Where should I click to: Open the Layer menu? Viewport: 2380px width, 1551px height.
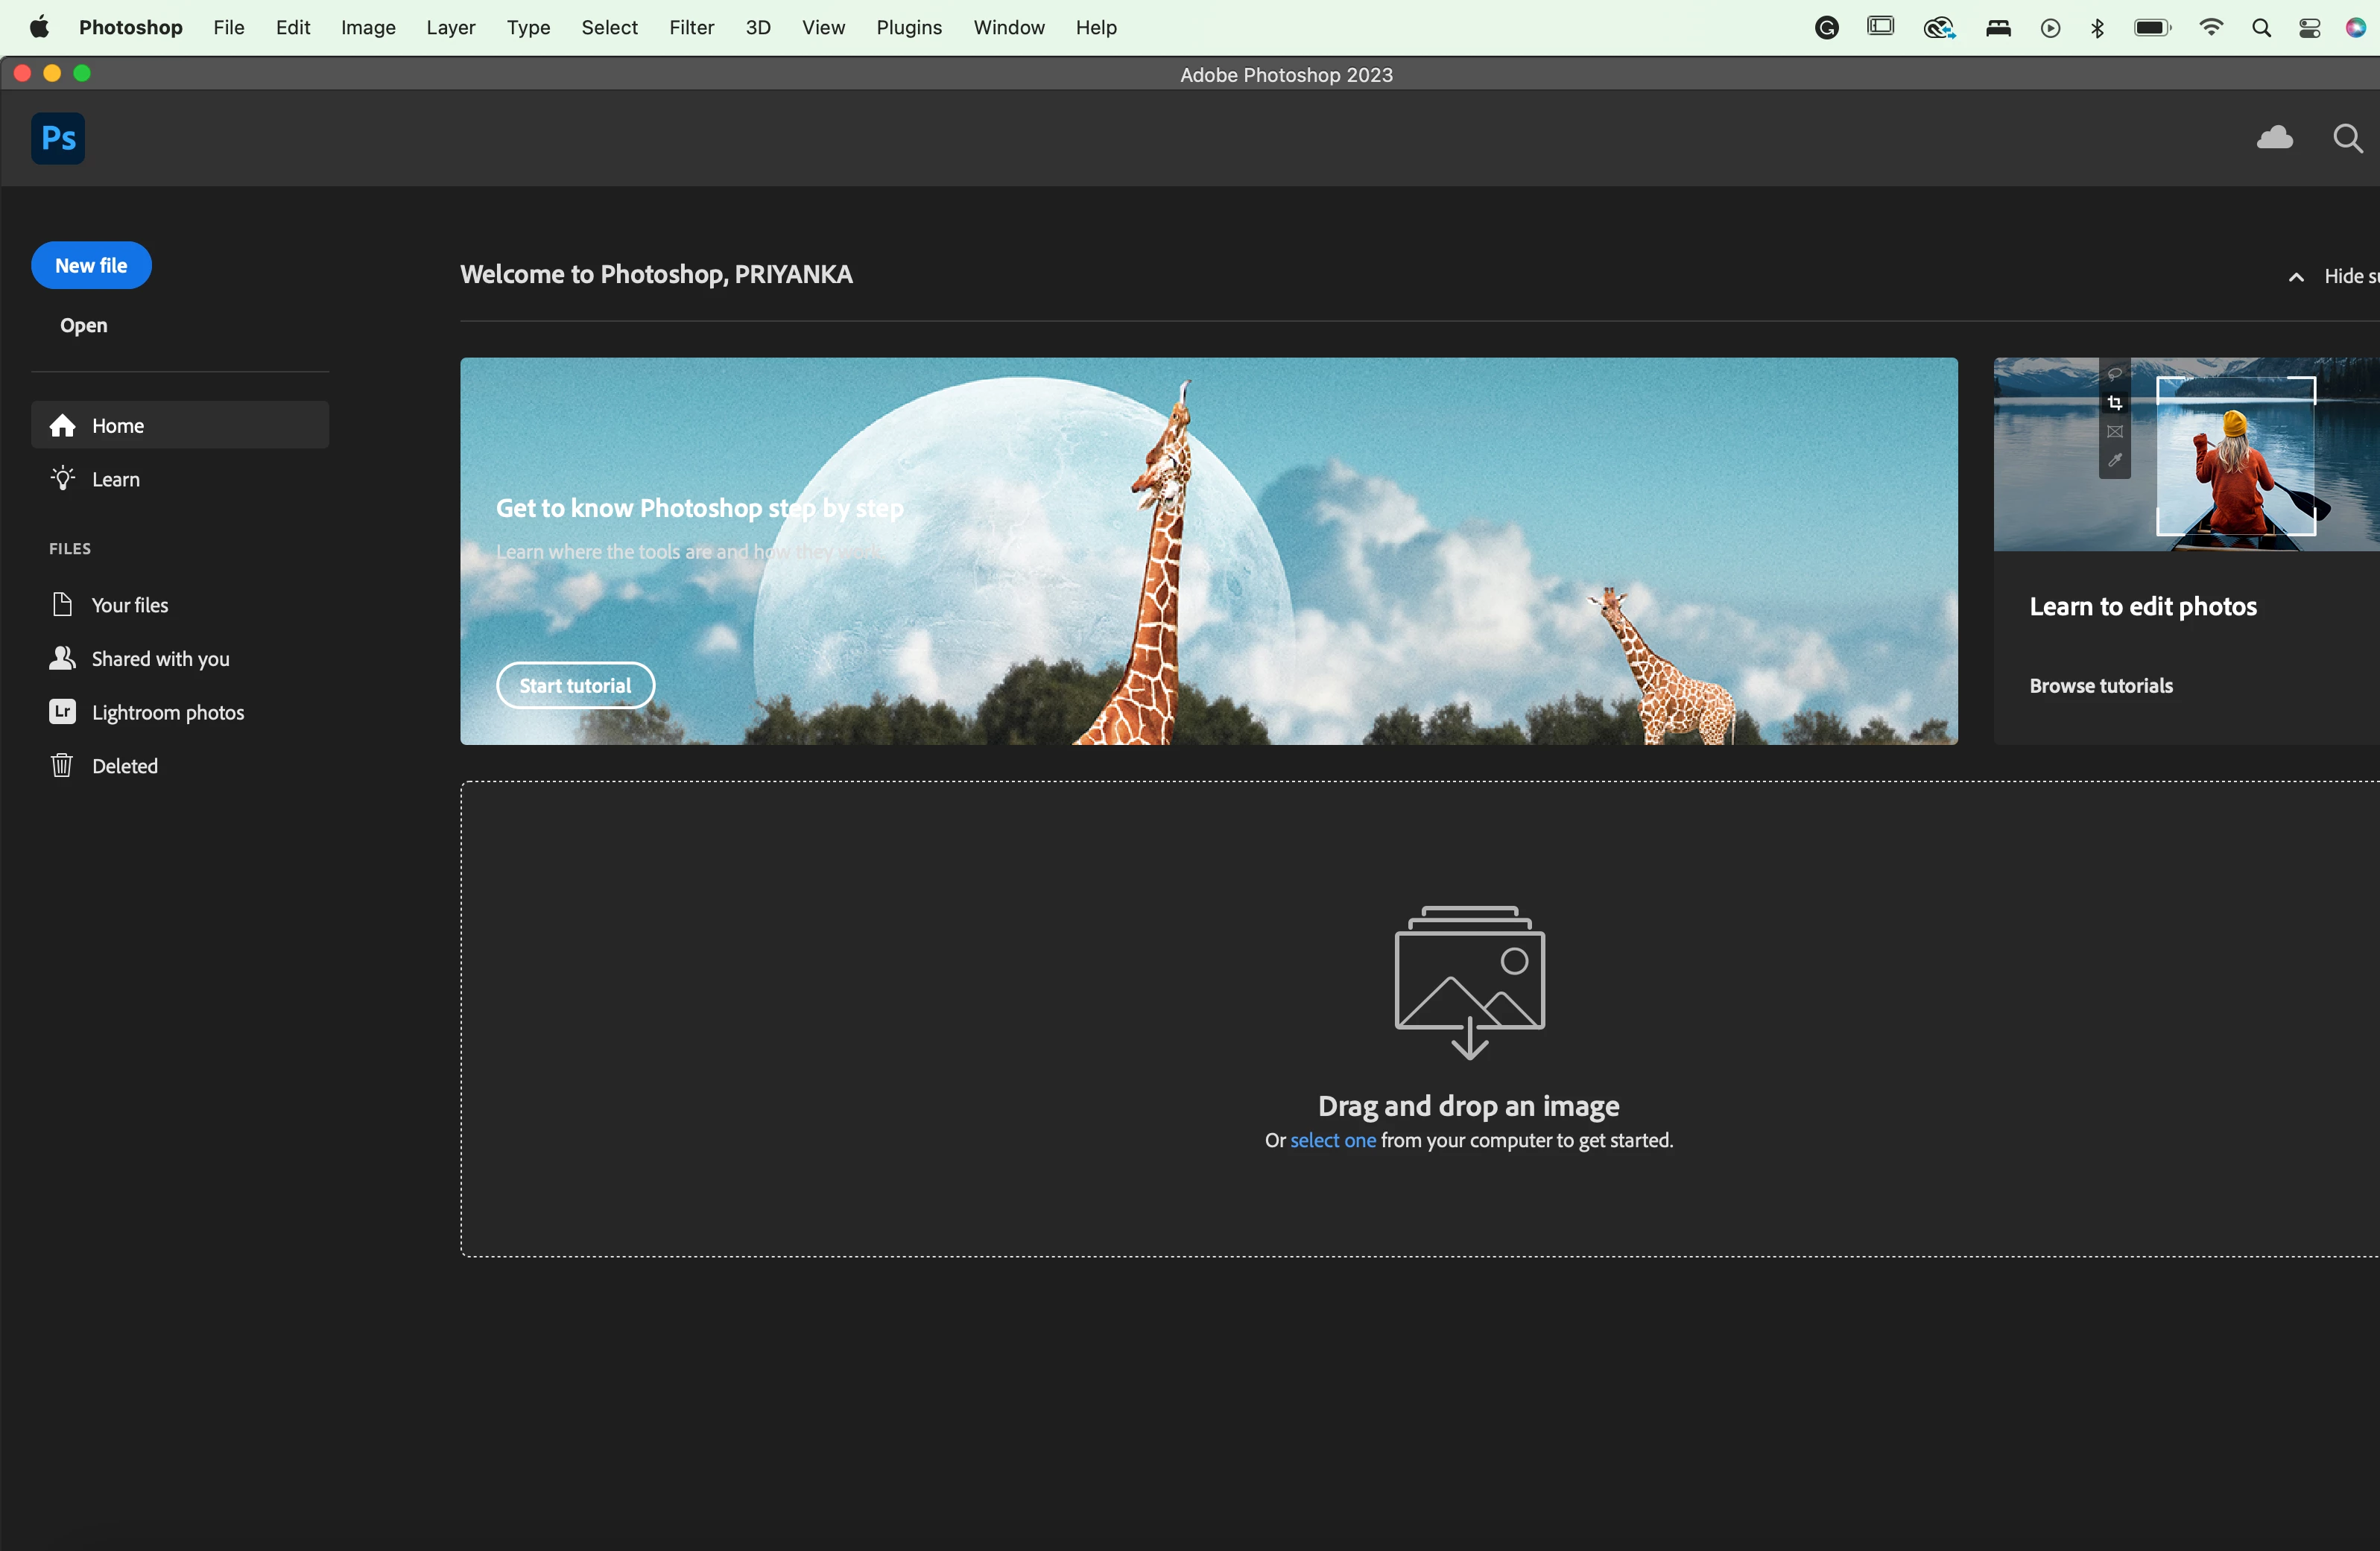tap(450, 28)
